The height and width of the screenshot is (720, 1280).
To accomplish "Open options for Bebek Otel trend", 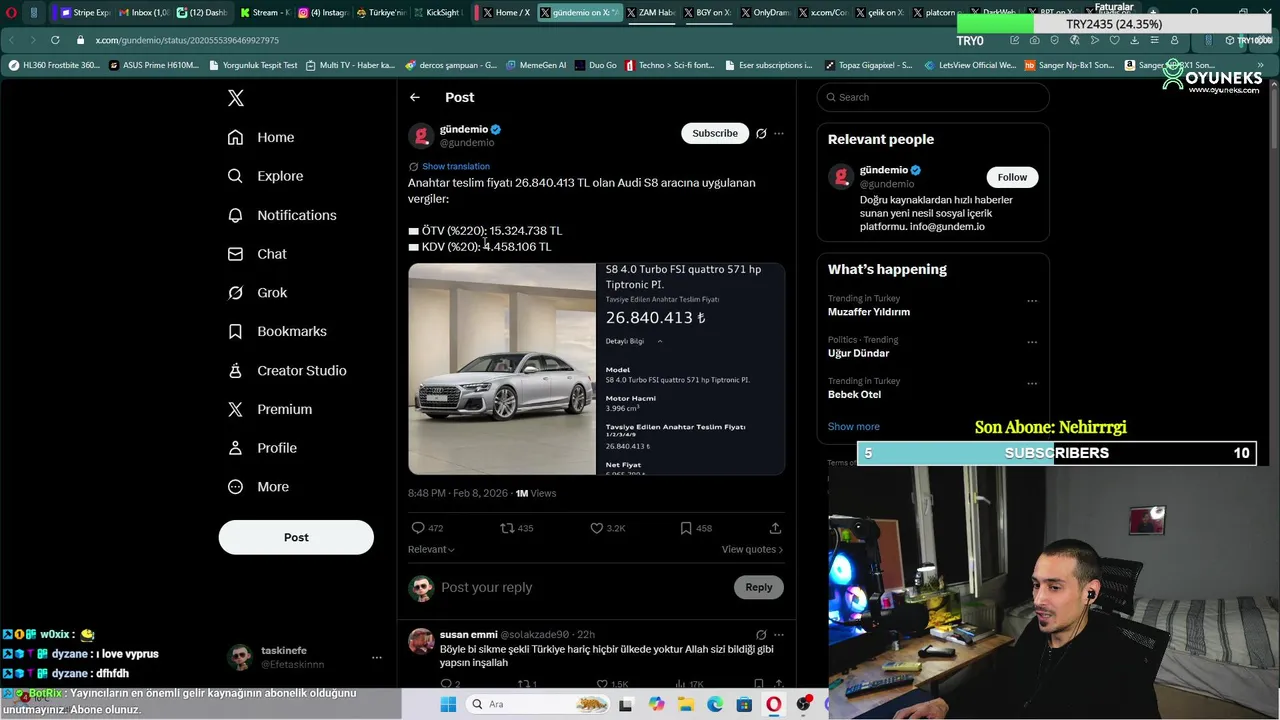I will [x=1032, y=383].
